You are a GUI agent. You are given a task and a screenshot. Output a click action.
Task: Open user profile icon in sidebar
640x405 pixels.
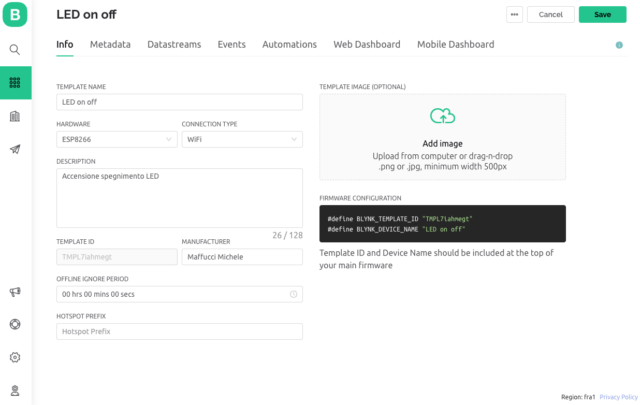15,390
